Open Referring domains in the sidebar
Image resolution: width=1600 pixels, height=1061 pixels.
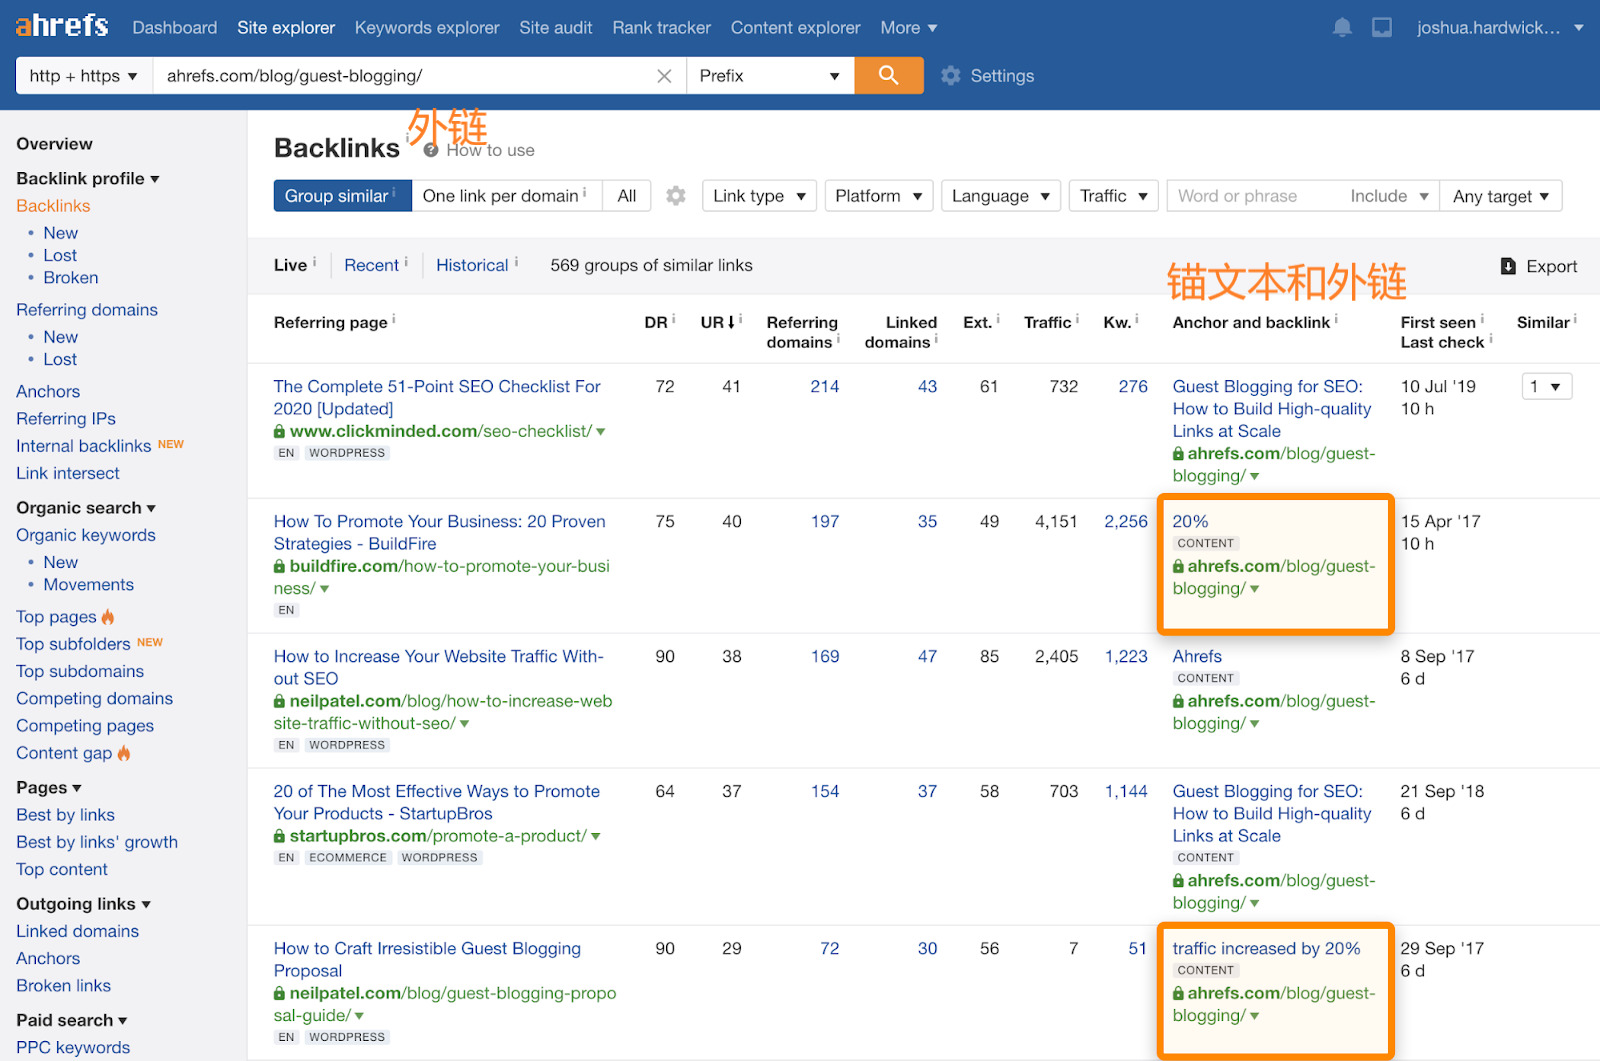[87, 310]
